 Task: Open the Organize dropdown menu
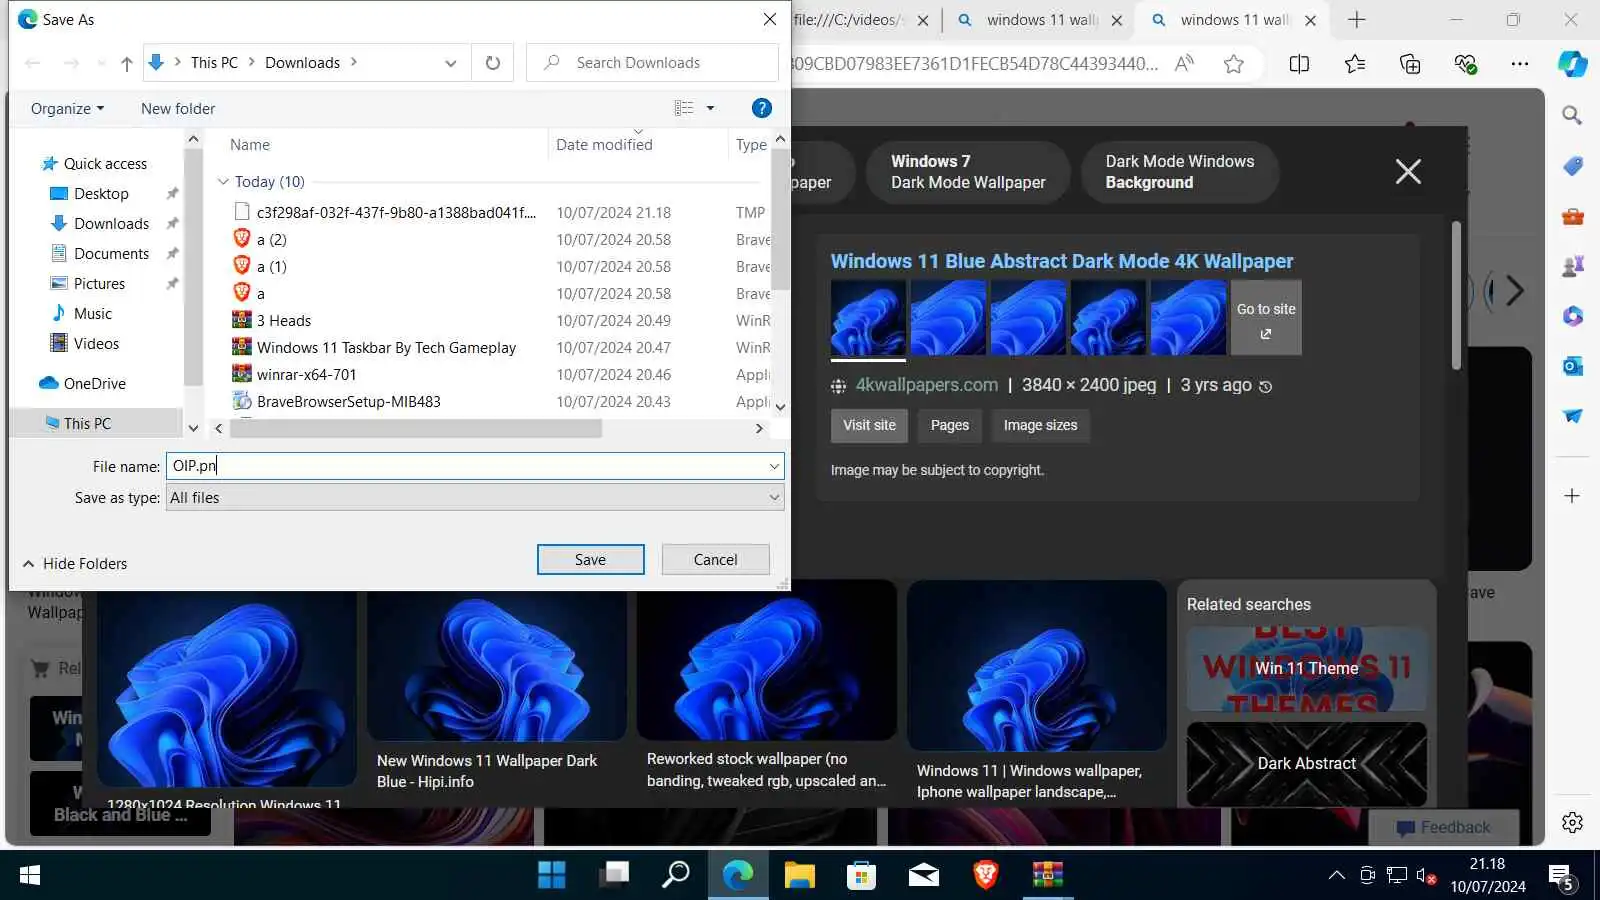(x=67, y=108)
